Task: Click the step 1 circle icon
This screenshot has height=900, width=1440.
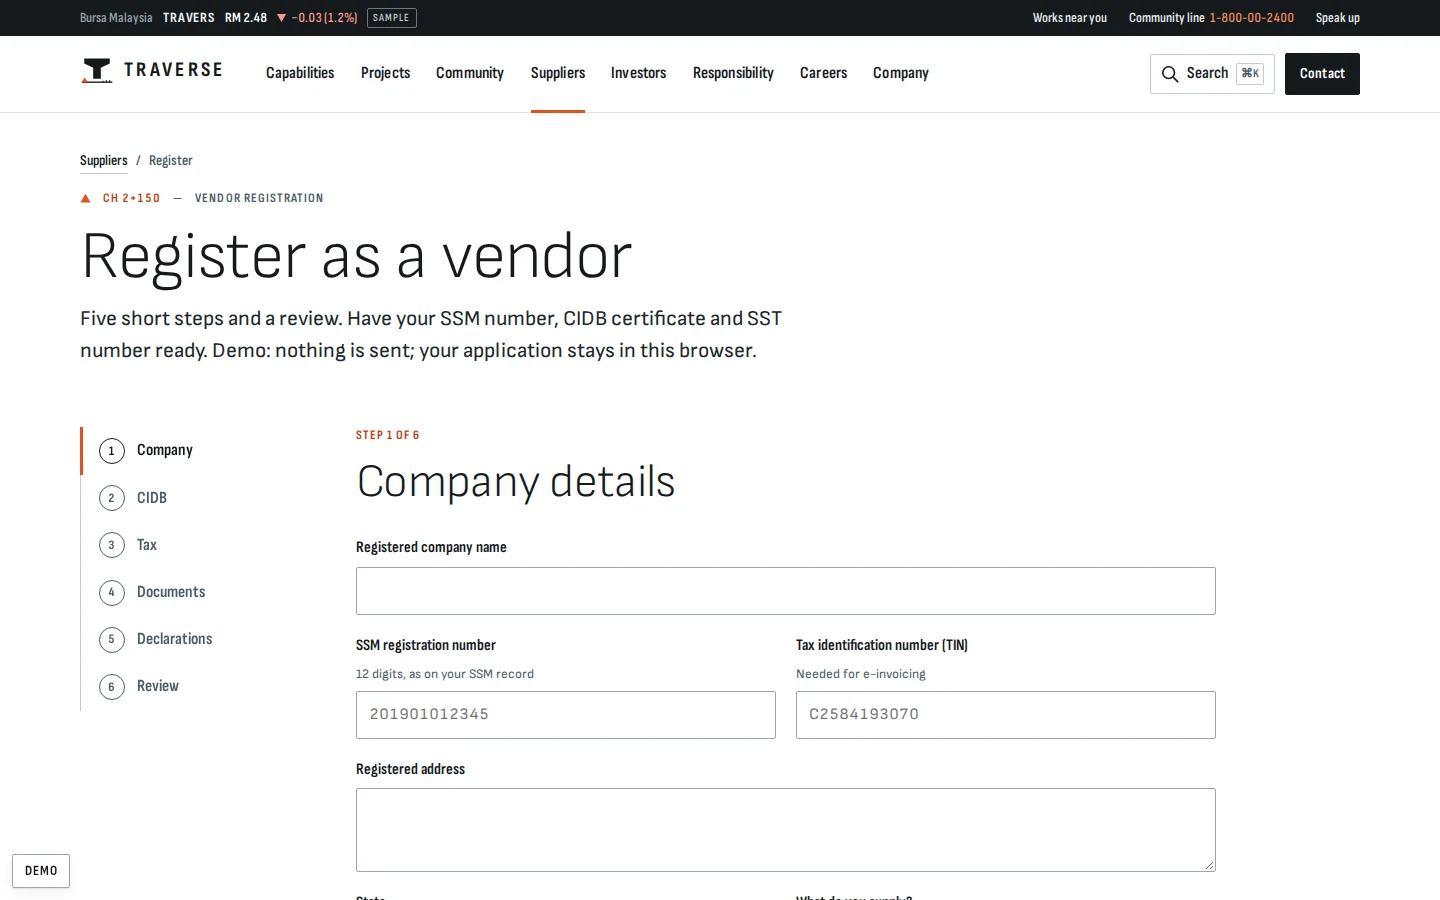Action: 111,451
